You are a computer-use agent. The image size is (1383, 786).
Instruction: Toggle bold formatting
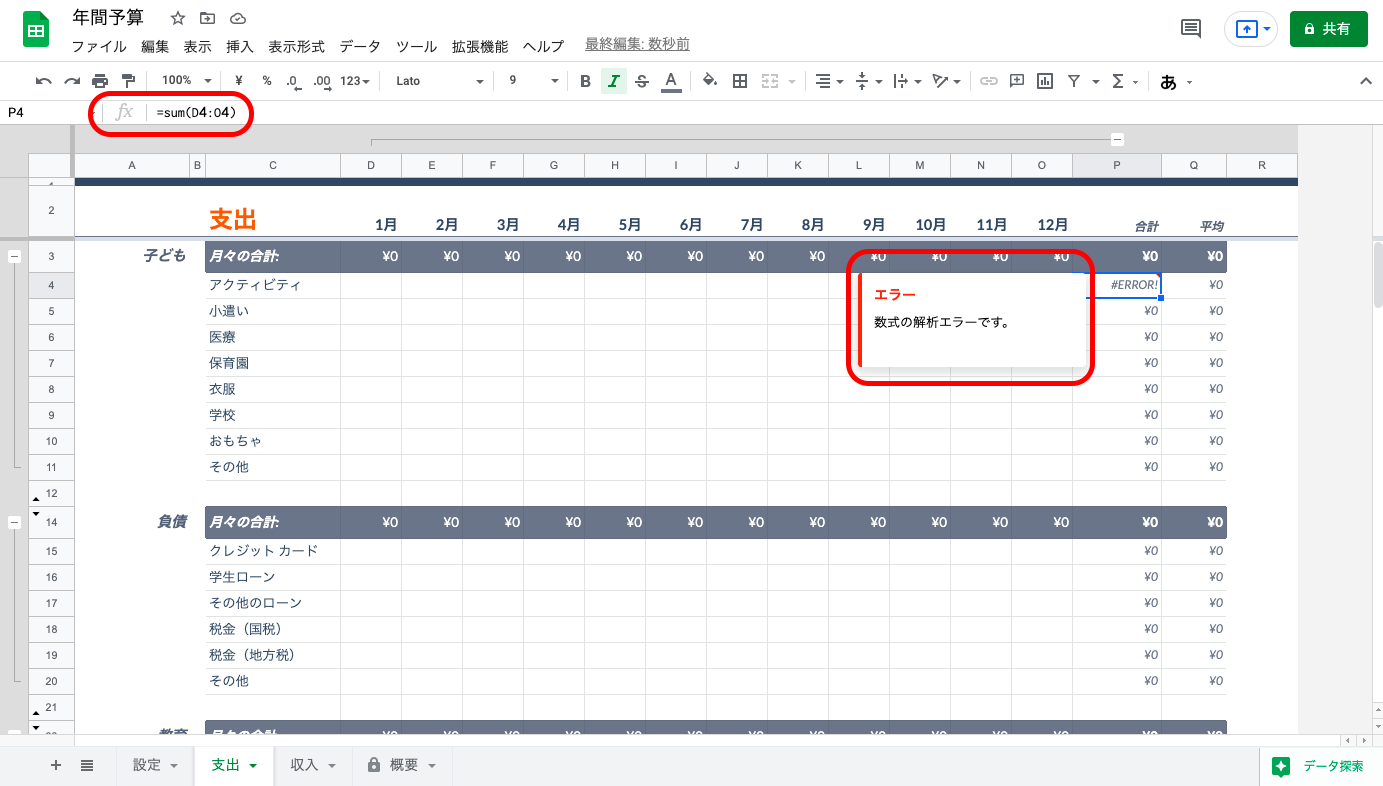[x=586, y=81]
